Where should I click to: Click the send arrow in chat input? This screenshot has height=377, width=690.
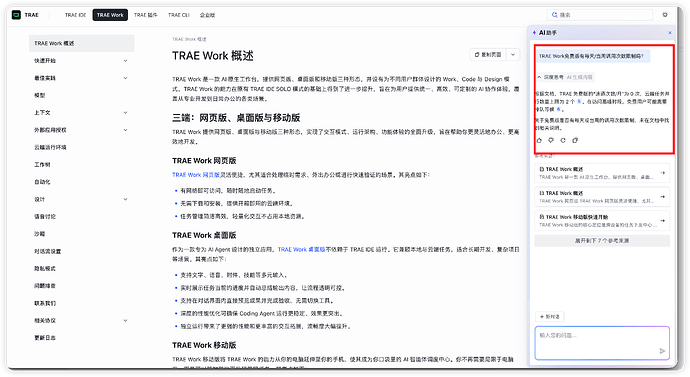point(662,351)
